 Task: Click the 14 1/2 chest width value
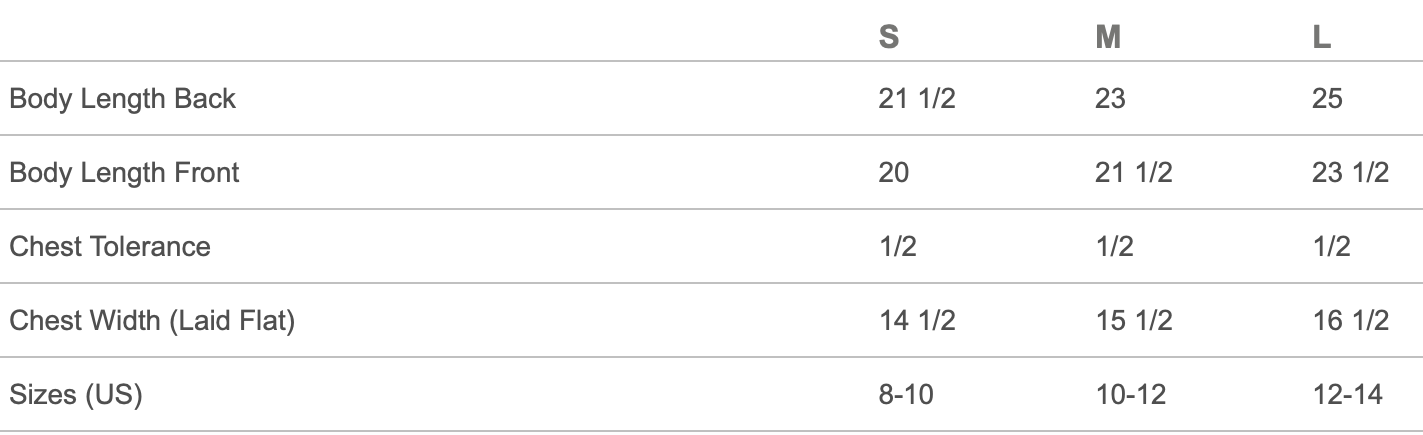pyautogui.click(x=917, y=321)
